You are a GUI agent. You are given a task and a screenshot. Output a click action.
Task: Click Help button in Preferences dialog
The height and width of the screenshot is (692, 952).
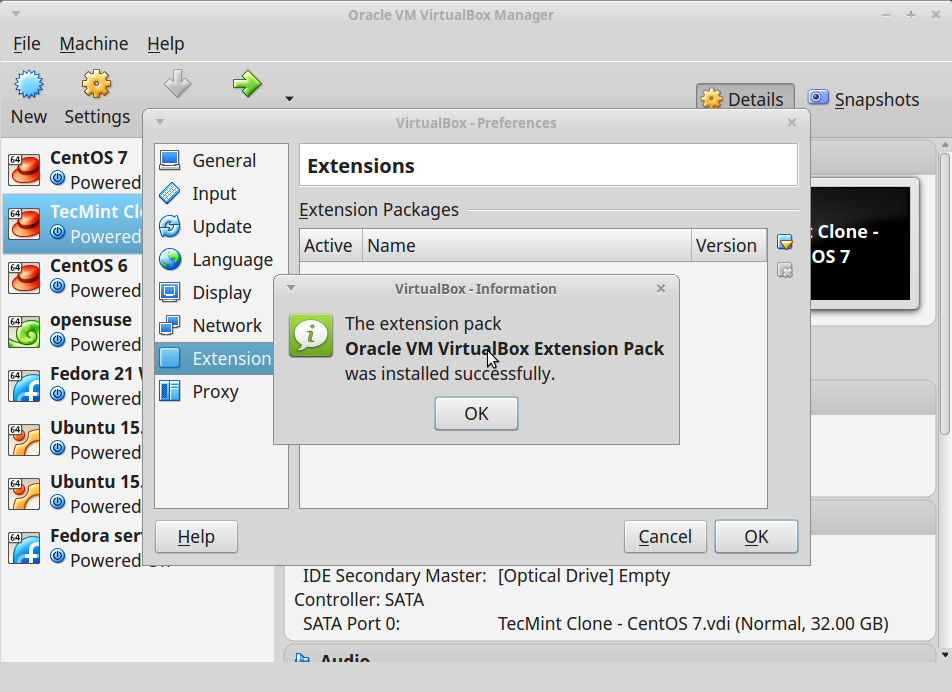(196, 537)
